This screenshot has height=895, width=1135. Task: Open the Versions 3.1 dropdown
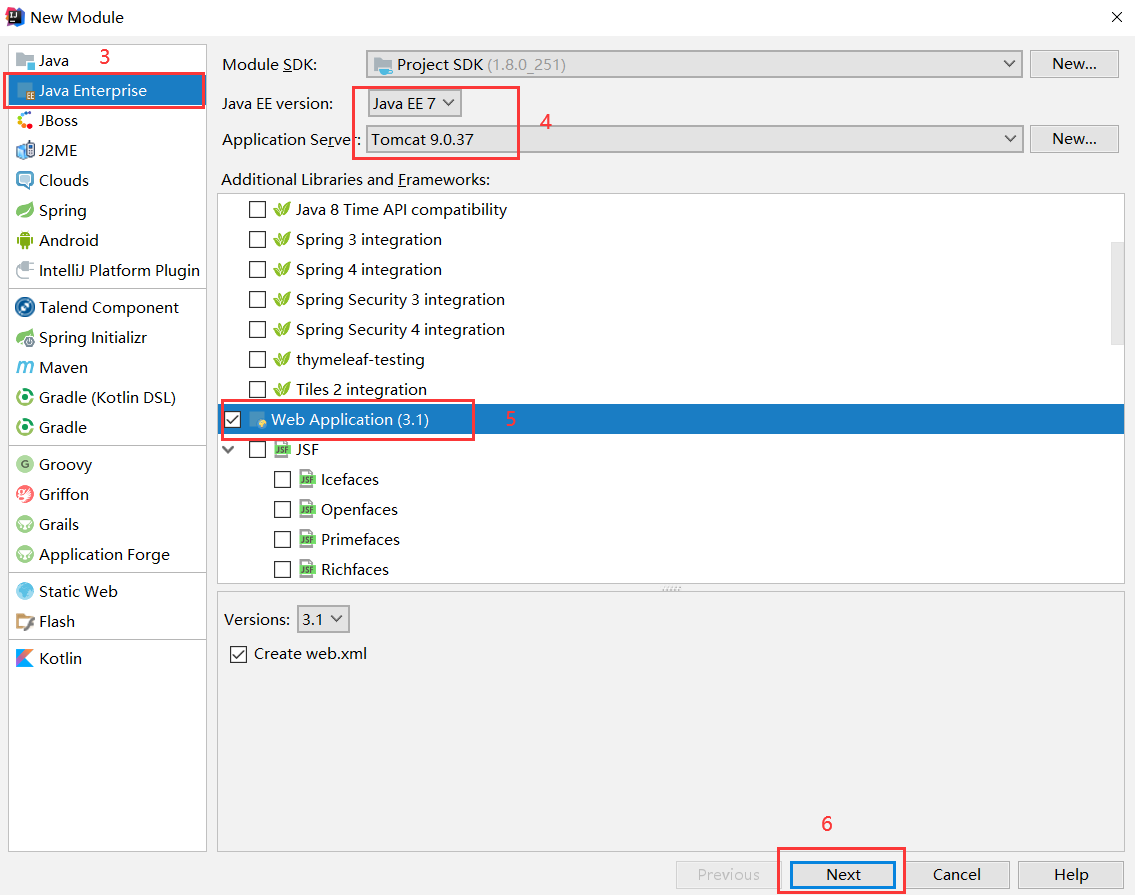click(324, 620)
